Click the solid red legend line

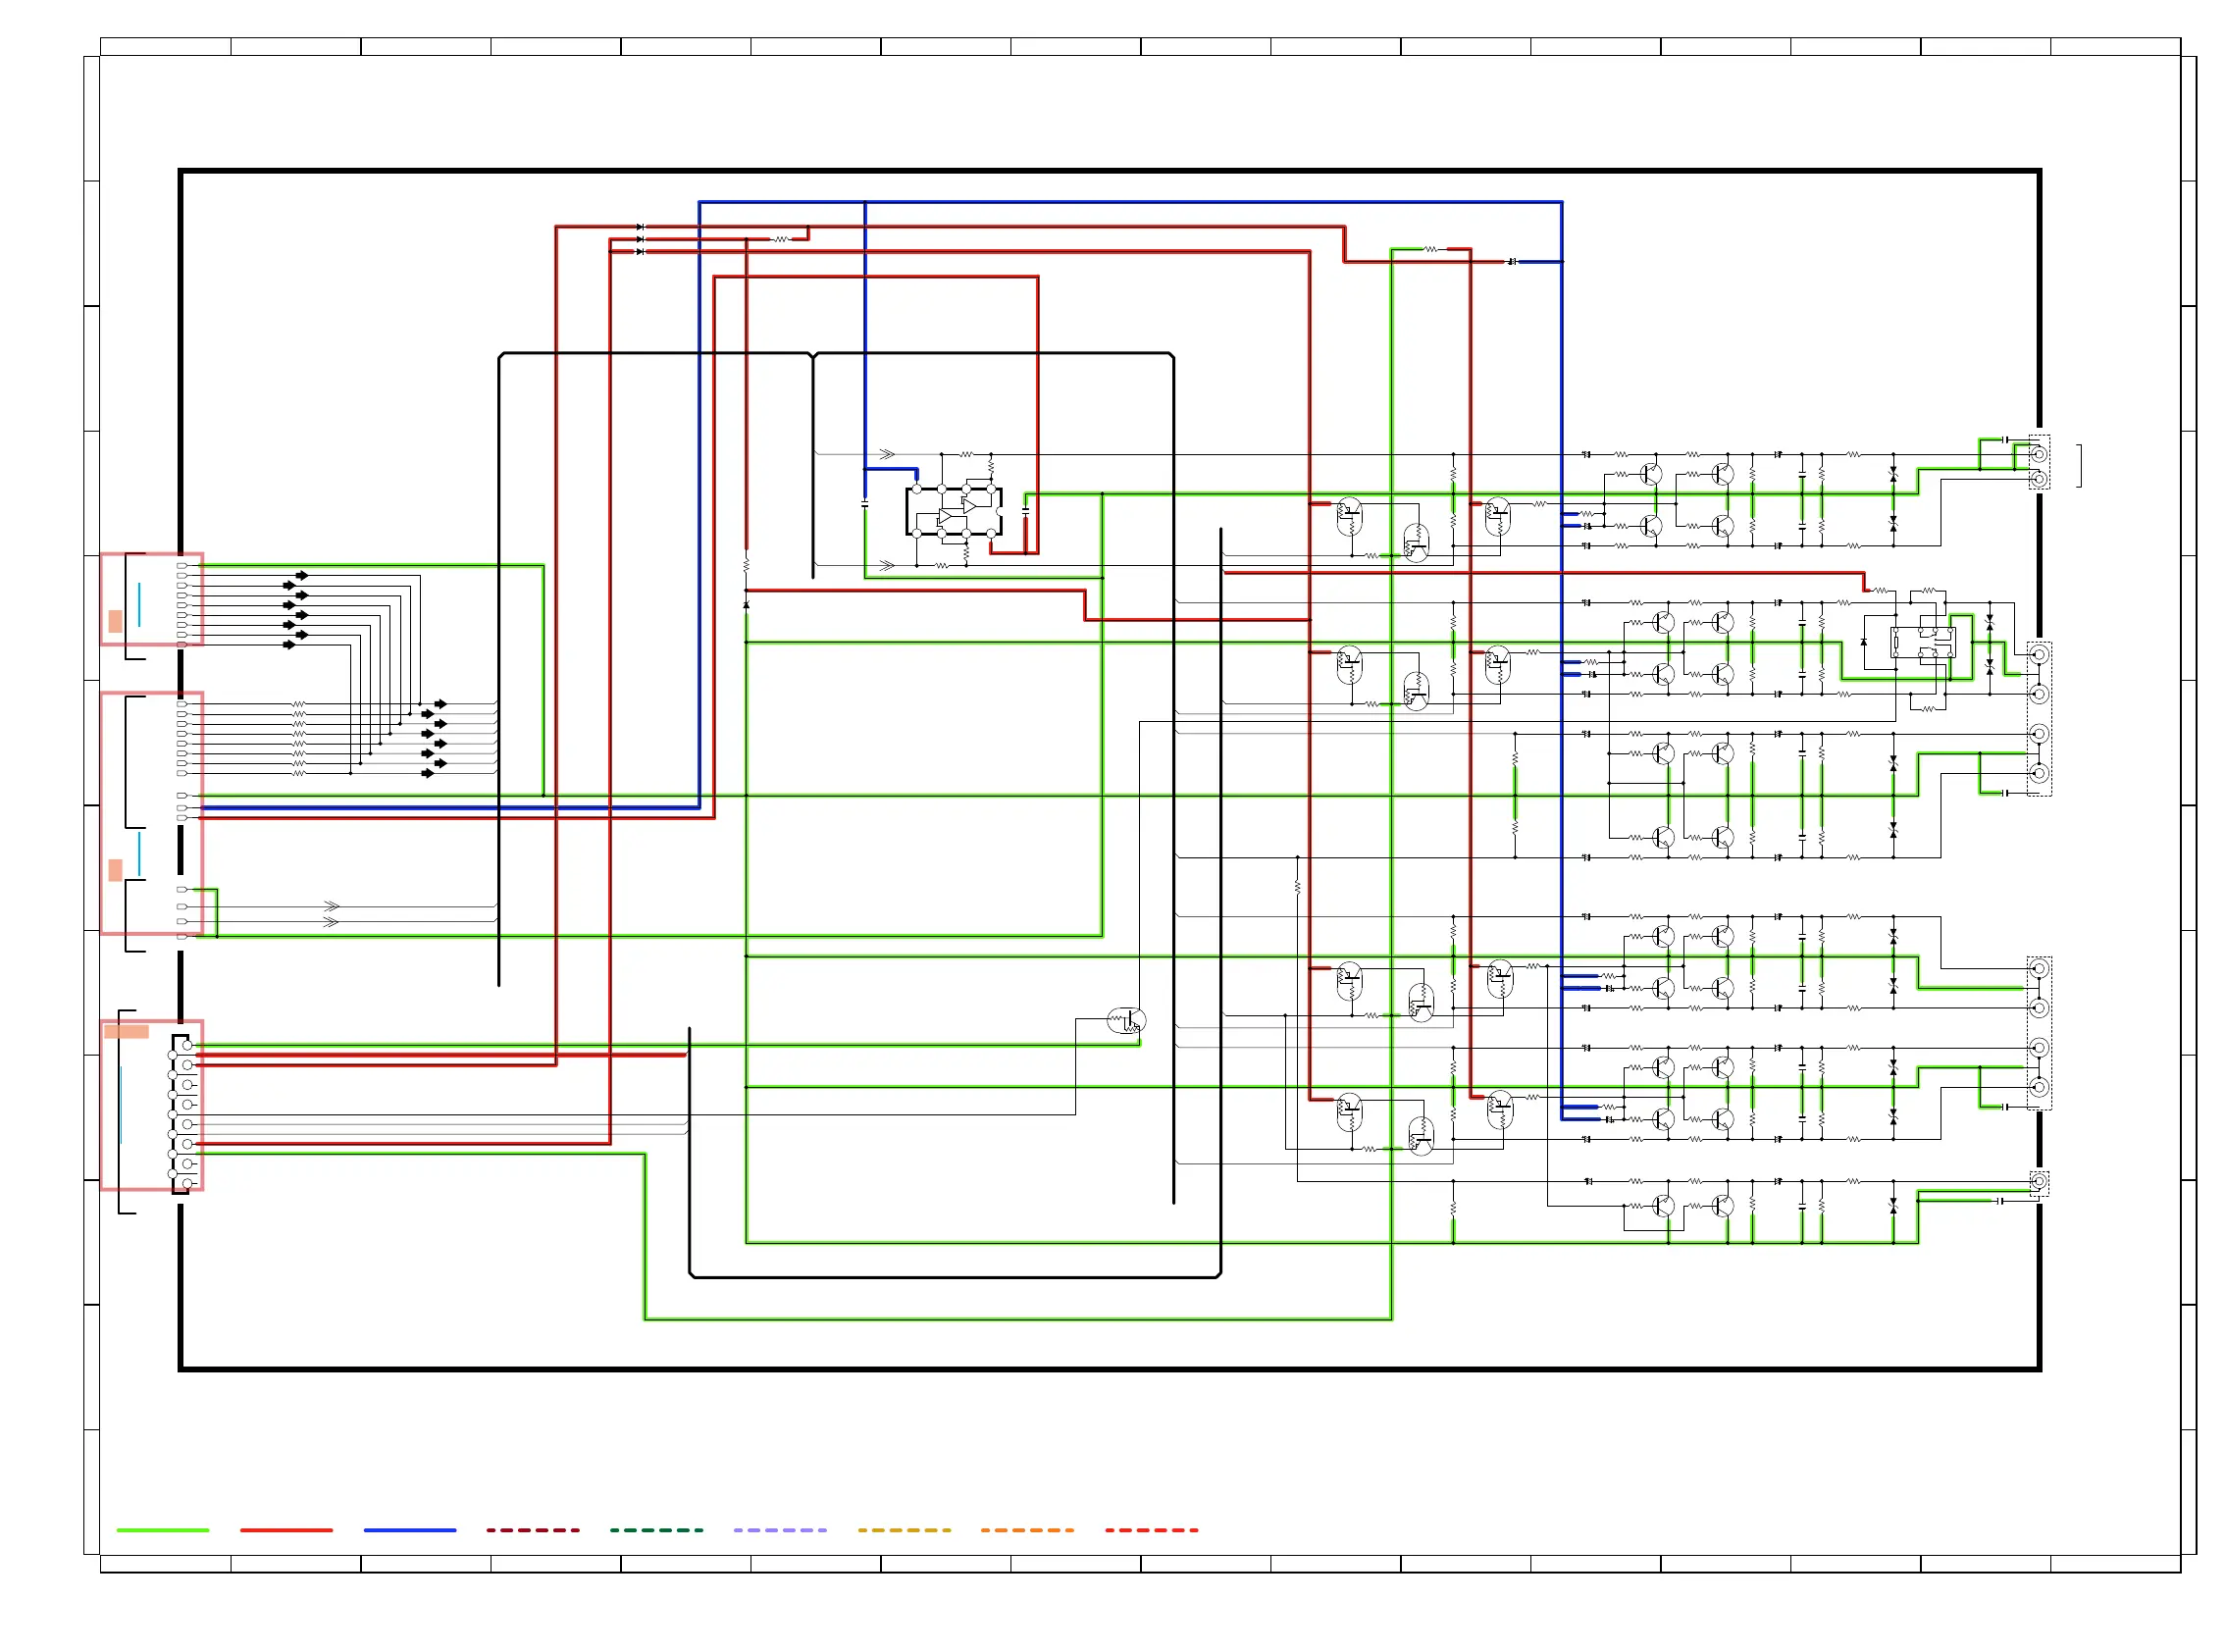286,1530
